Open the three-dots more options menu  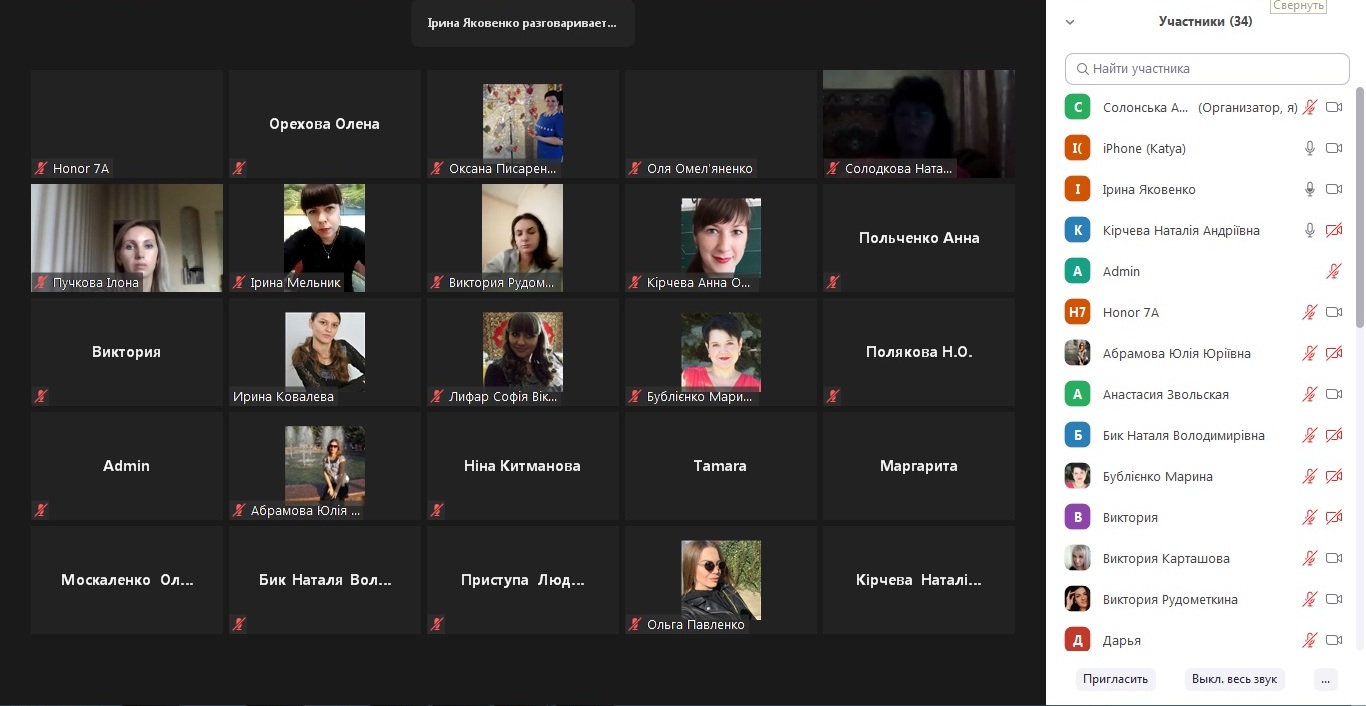pos(1325,679)
